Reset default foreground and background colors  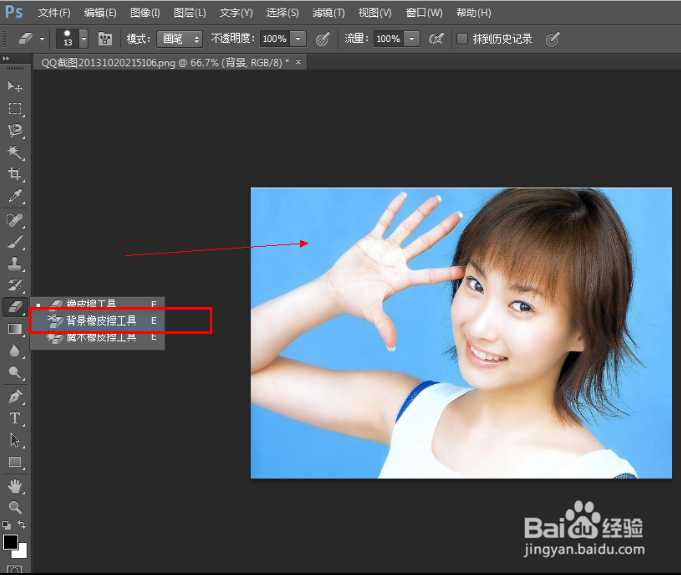7,525
